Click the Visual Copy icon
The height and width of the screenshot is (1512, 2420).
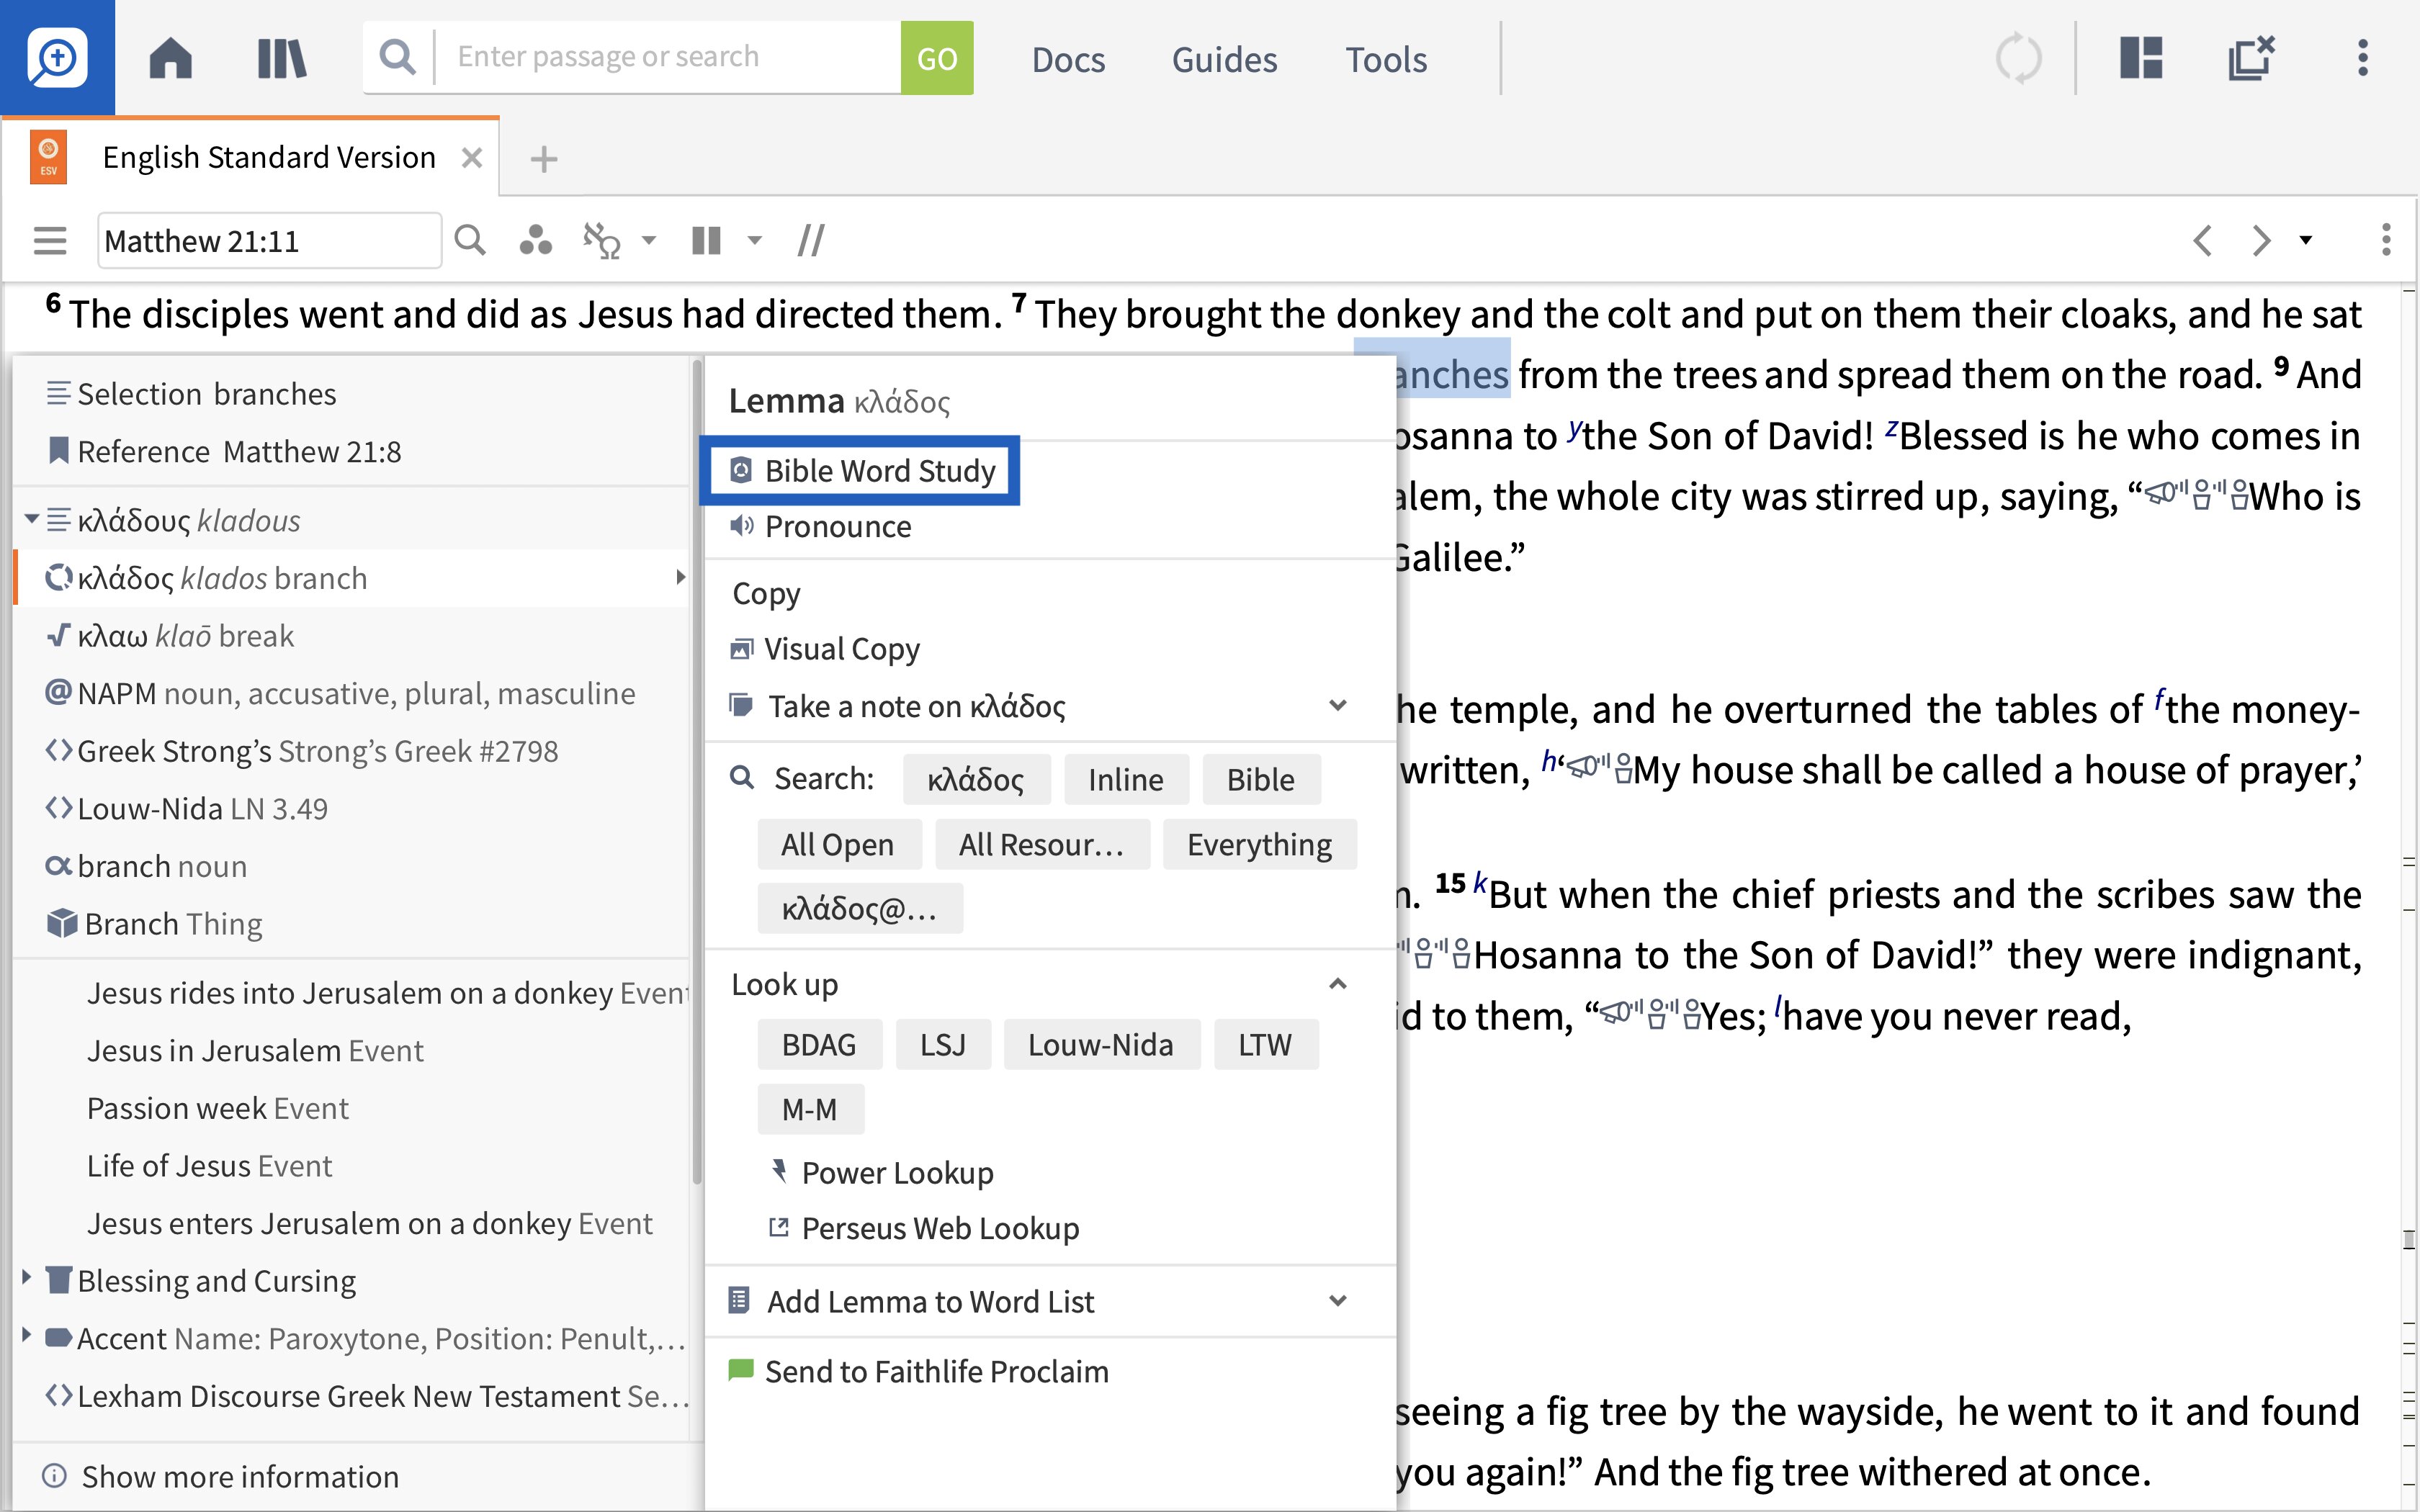click(741, 649)
